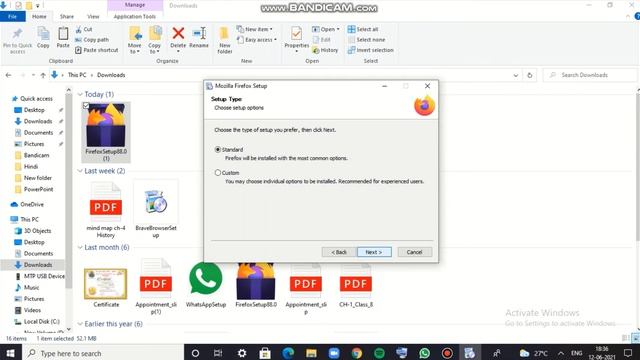Image resolution: width=640 pixels, height=360 pixels.
Task: Open the New item dropdown
Action: (255, 29)
